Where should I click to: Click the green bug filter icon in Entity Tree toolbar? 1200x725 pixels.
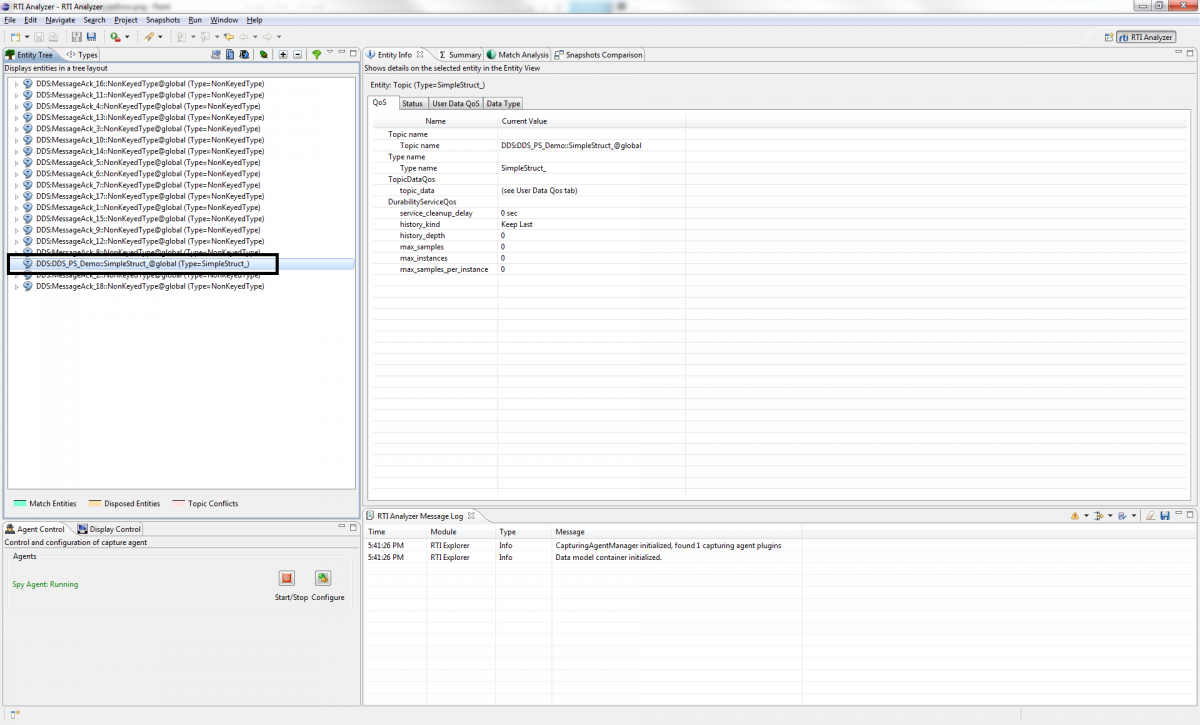pyautogui.click(x=263, y=55)
